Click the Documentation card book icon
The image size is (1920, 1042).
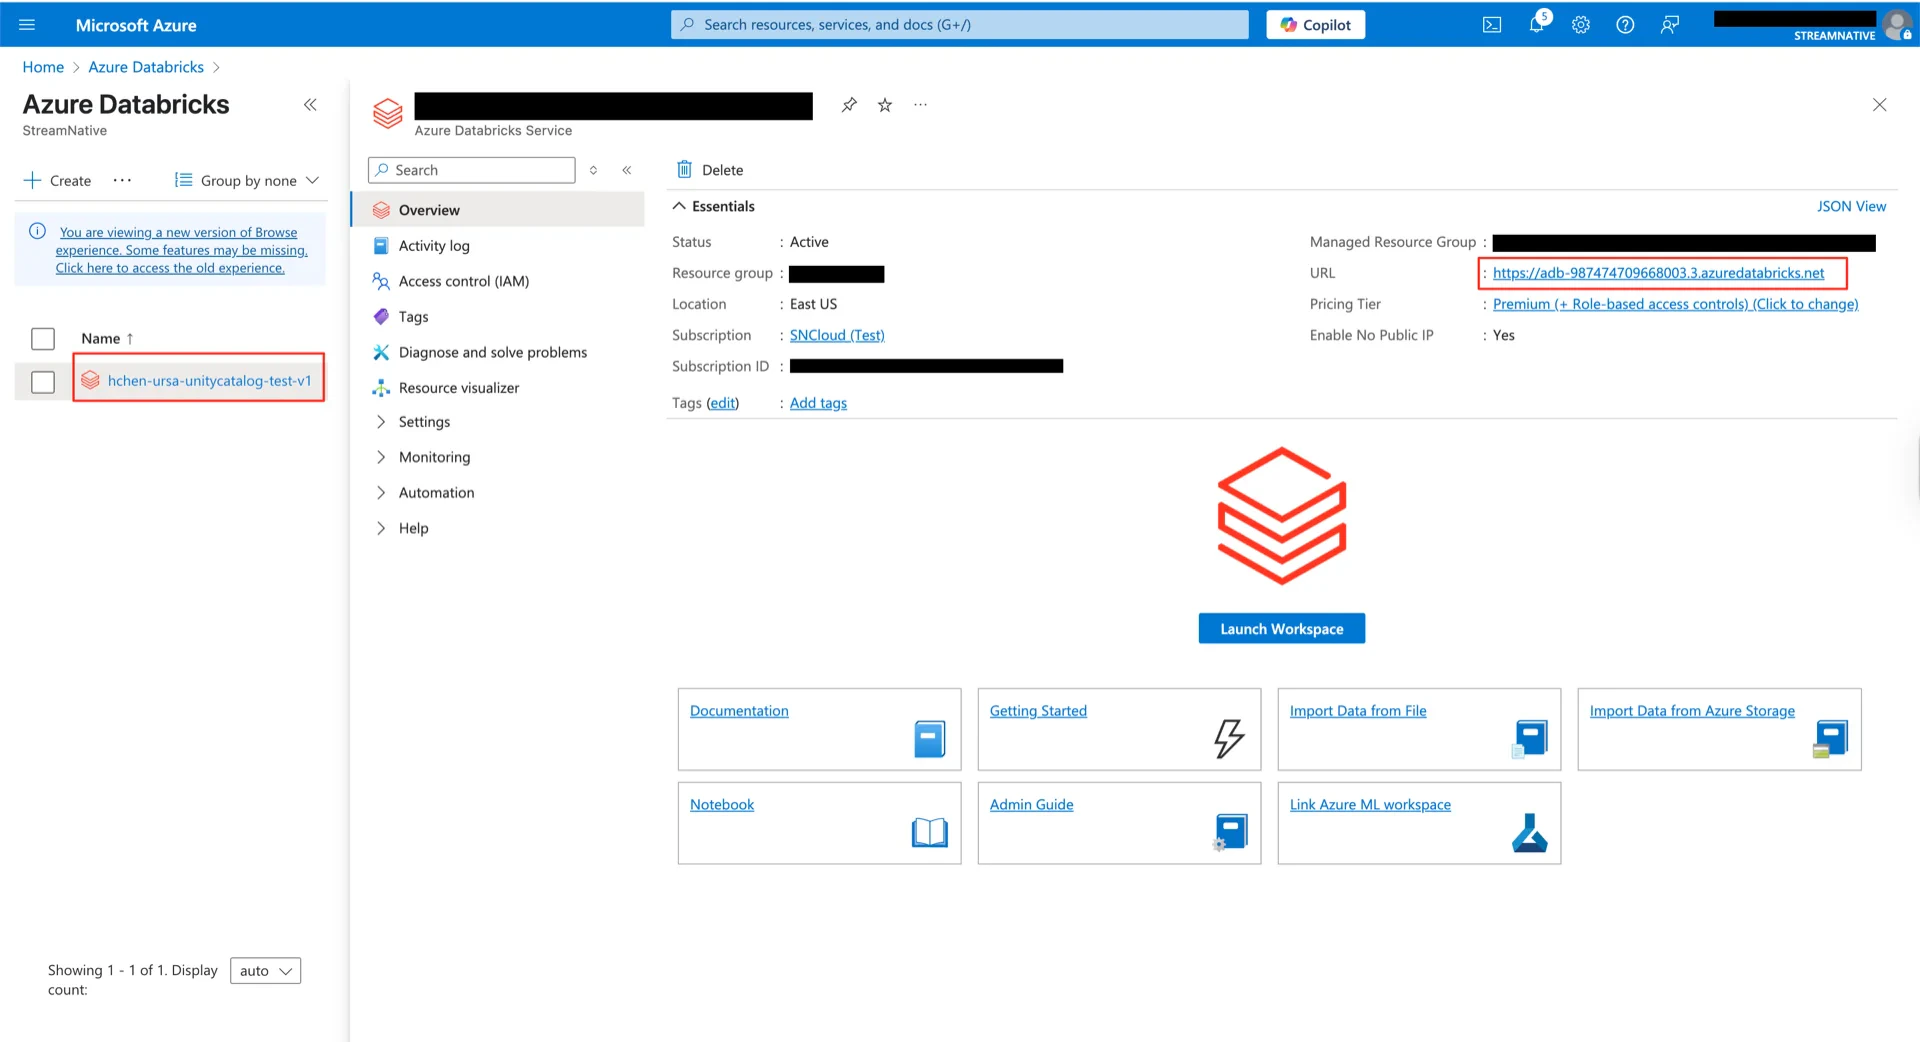[930, 739]
